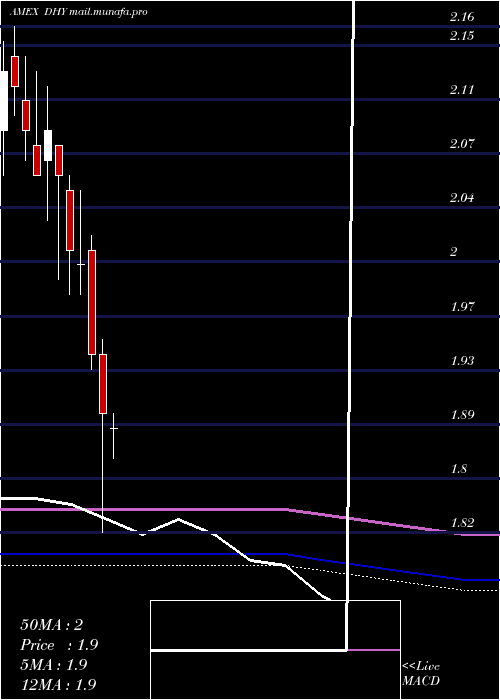The image size is (500, 700).
Task: Click the AMEX DHY mail.munafa.pro title
Action: coord(79,12)
